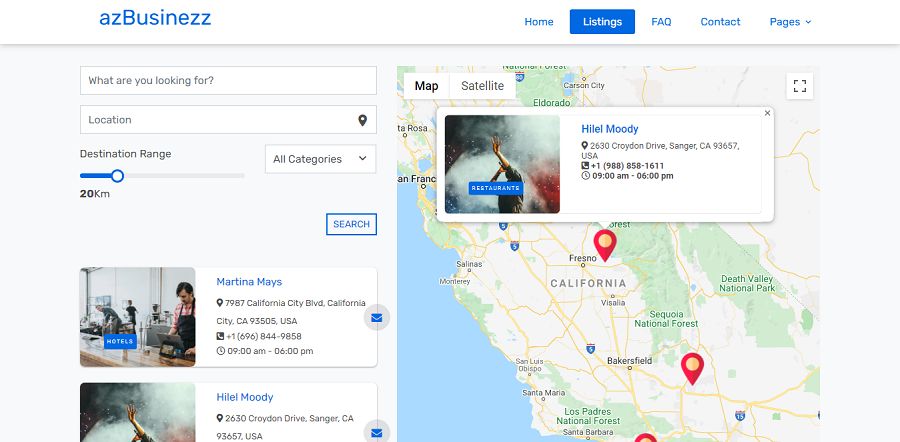The height and width of the screenshot is (442, 900).
Task: Click the 'Sequoia National Forest' map label
Action: (x=666, y=319)
